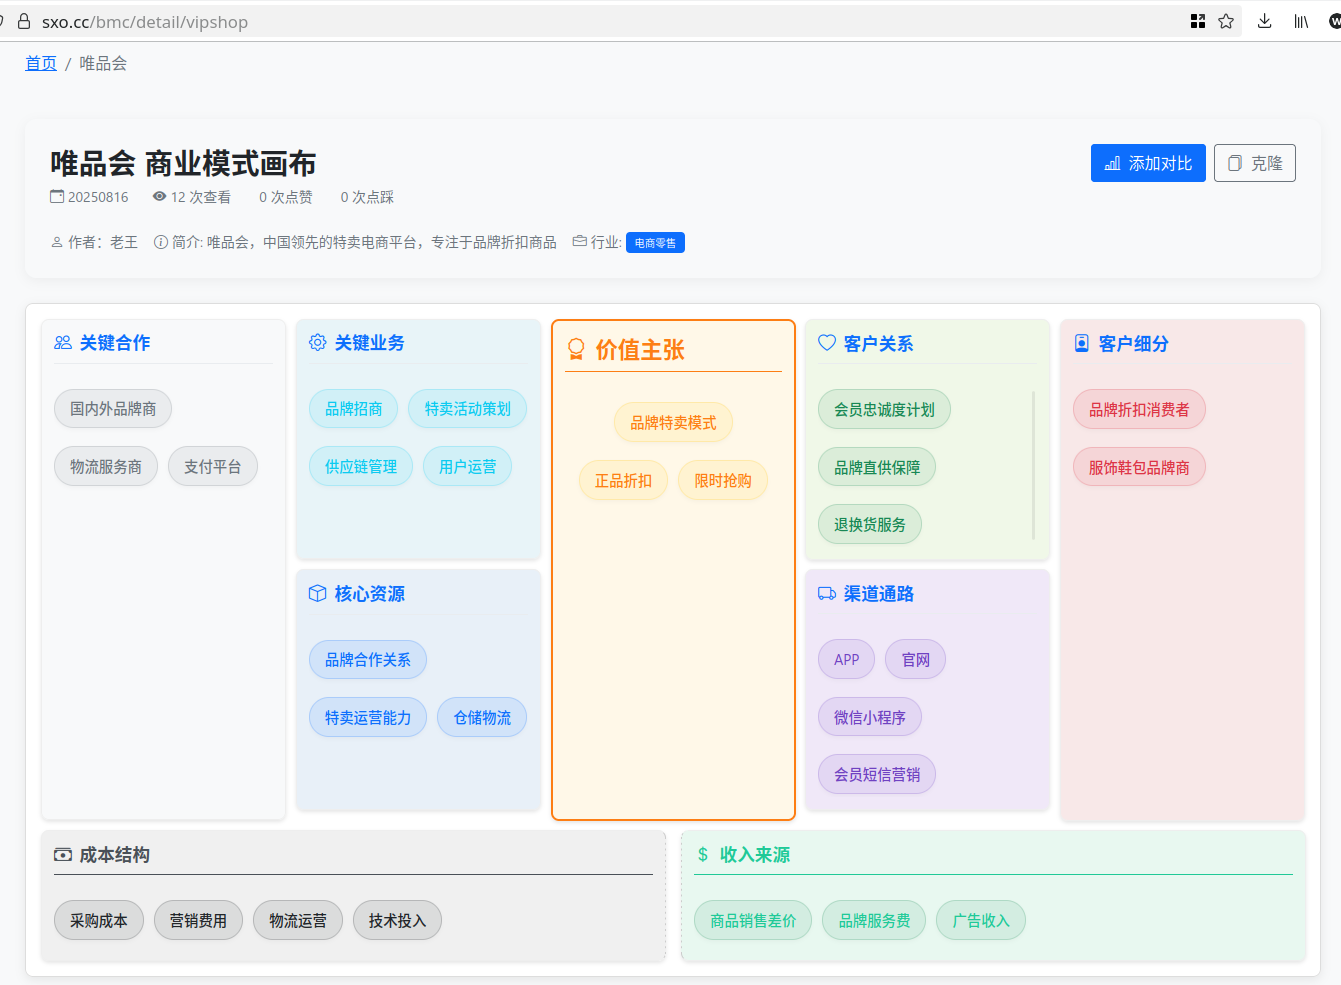Click the people icon beside 关键合作
This screenshot has height=985, width=1341.
(63, 343)
